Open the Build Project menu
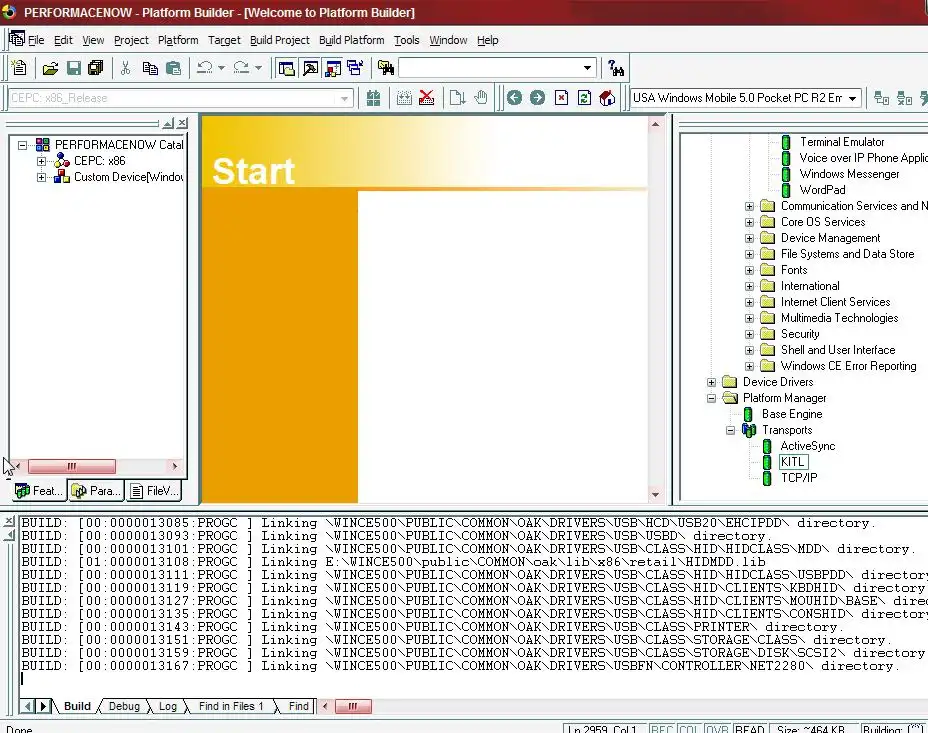The height and width of the screenshot is (733, 928). tap(279, 40)
